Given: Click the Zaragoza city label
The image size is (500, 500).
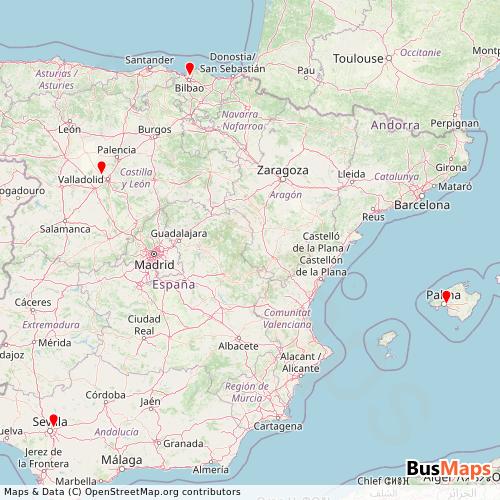Looking at the screenshot, I should [x=283, y=170].
